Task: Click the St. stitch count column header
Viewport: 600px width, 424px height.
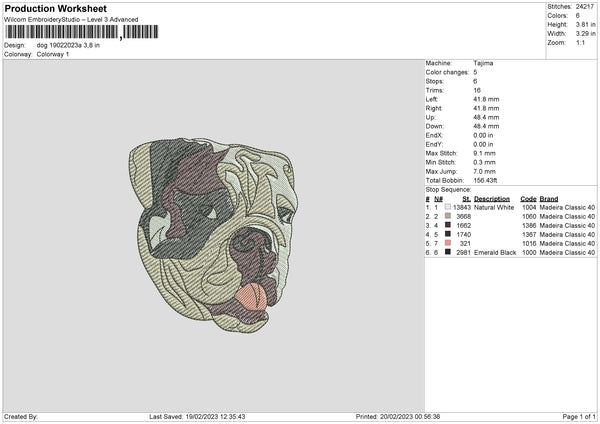Action: 466,198
